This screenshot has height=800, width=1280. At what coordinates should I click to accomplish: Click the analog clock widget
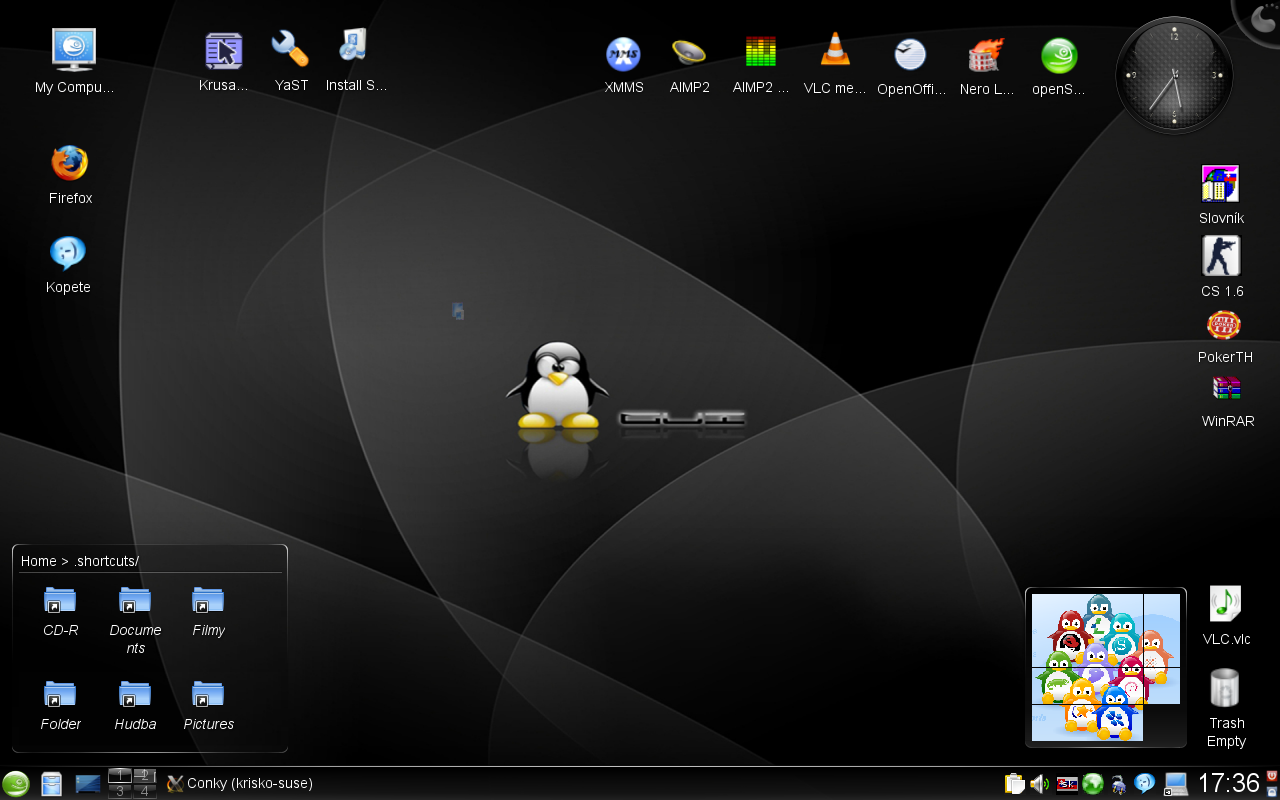(x=1174, y=75)
